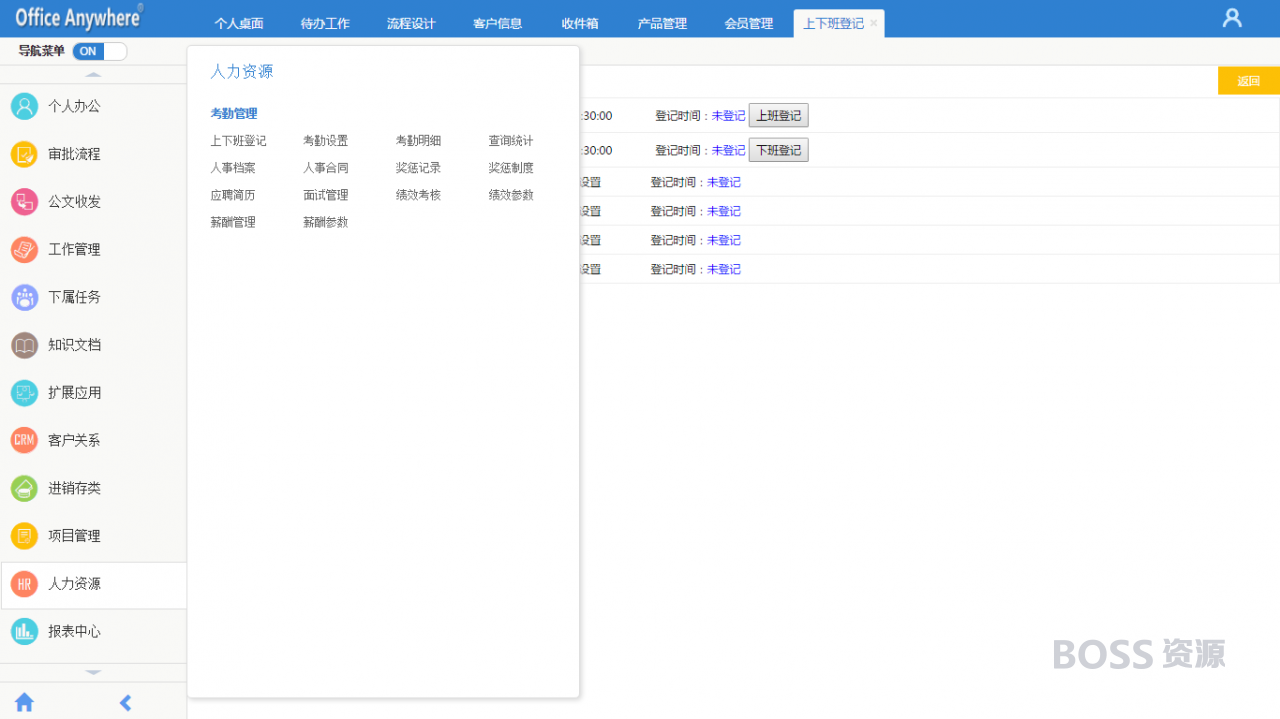The width and height of the screenshot is (1280, 719).
Task: Click 未登记 beside 下班登记 button
Action: click(728, 150)
